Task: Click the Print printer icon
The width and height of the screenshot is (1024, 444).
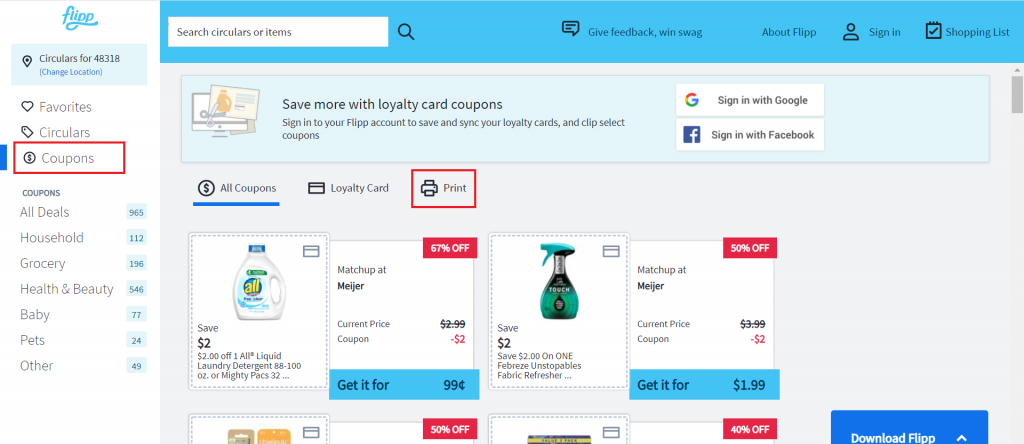Action: pos(429,188)
